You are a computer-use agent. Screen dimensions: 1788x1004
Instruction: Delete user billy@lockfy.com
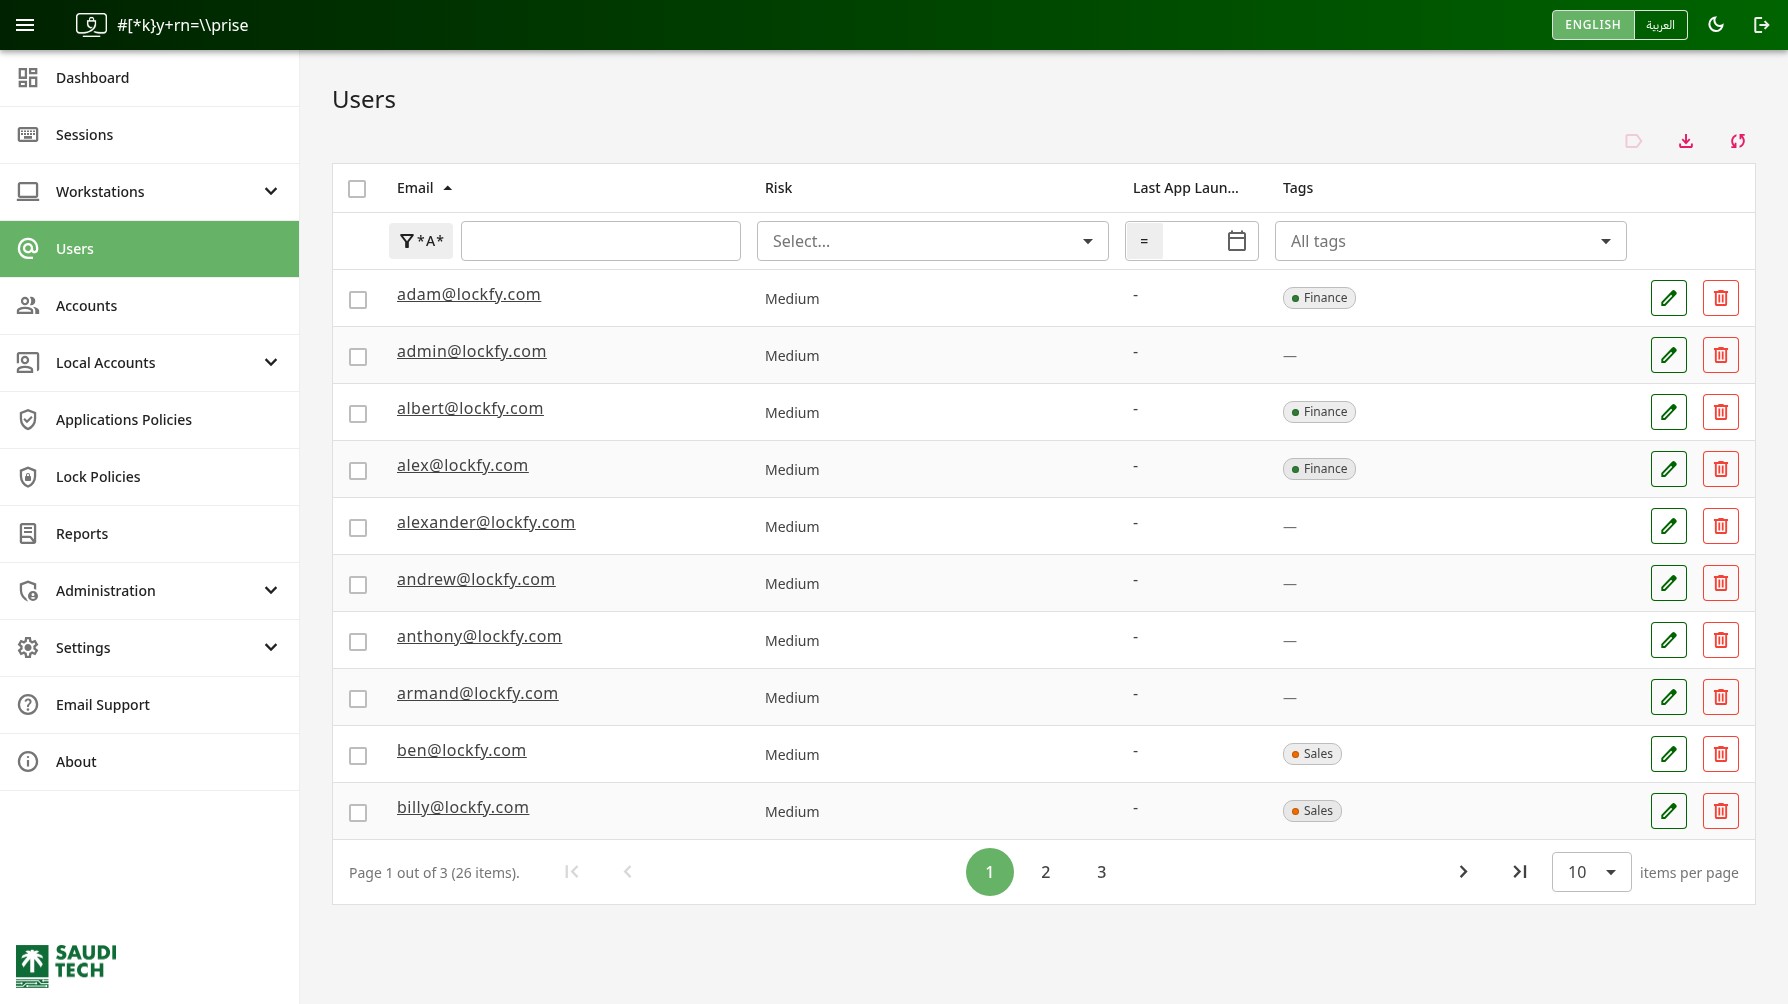pos(1721,811)
